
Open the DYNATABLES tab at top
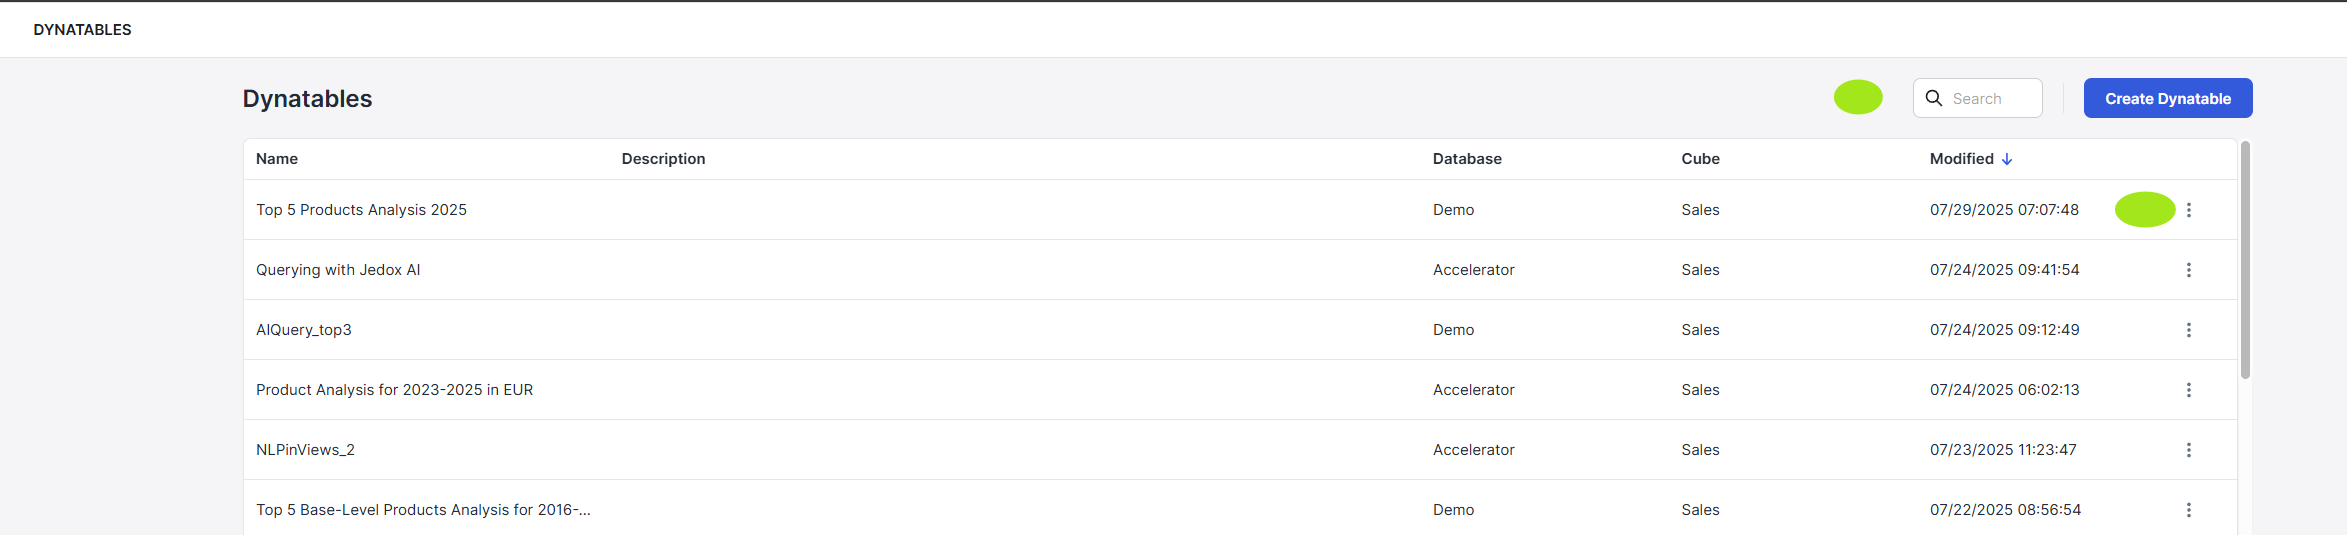point(82,30)
